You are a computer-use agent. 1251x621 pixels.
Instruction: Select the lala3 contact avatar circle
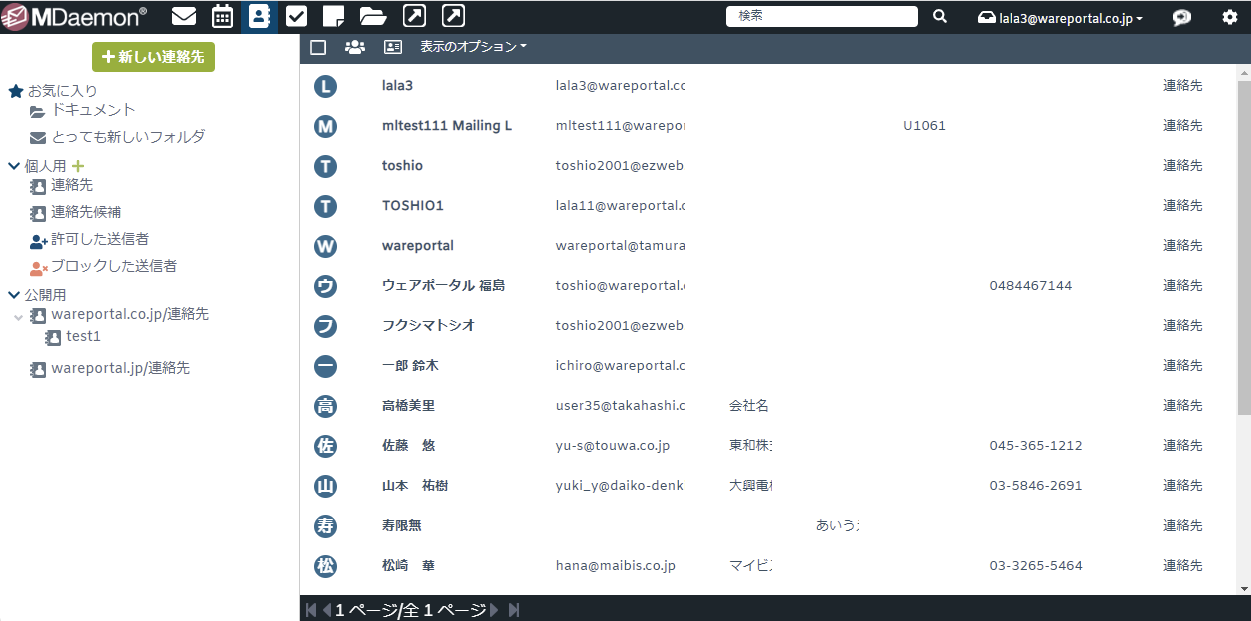pos(325,86)
